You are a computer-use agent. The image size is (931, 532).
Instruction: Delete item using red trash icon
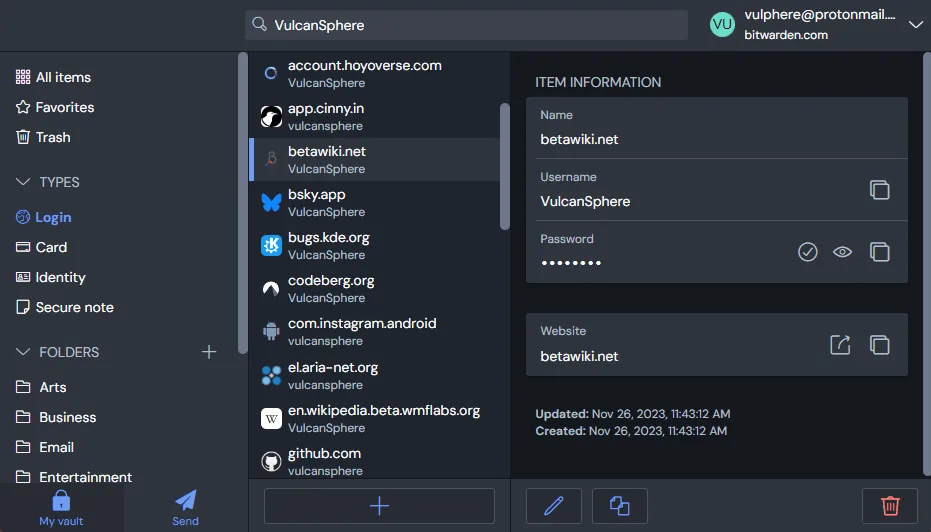(890, 506)
